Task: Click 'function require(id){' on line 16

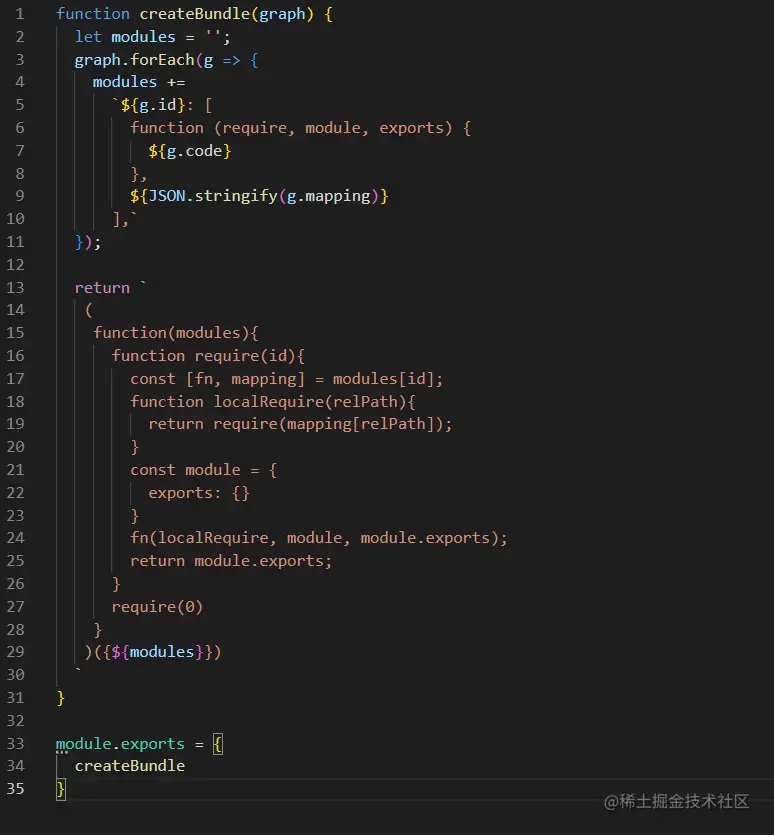Action: tap(208, 356)
